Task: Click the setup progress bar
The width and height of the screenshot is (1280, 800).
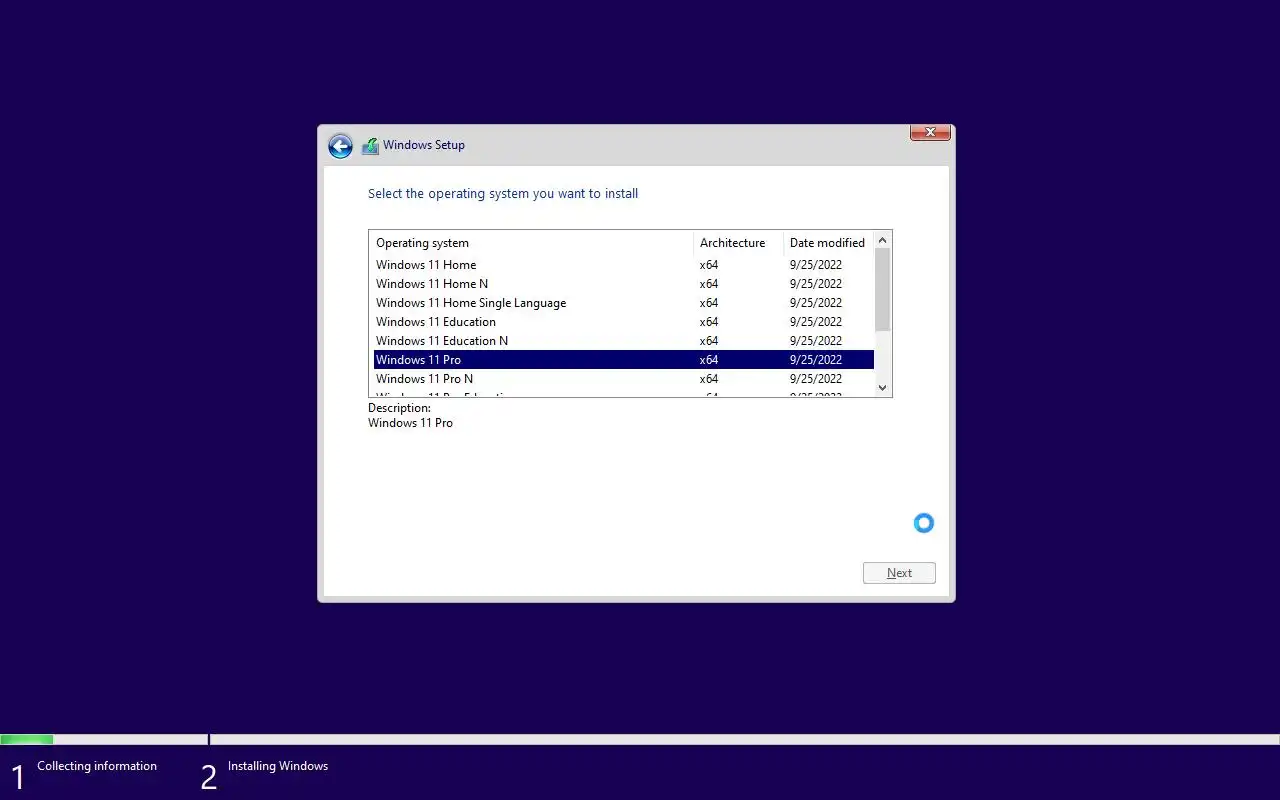Action: point(640,740)
